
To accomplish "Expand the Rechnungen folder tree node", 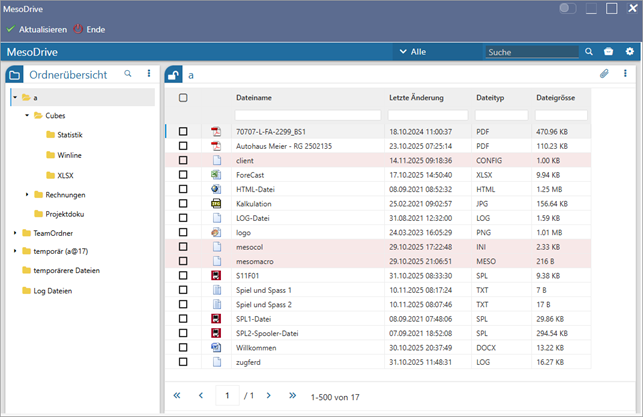I will (x=28, y=194).
